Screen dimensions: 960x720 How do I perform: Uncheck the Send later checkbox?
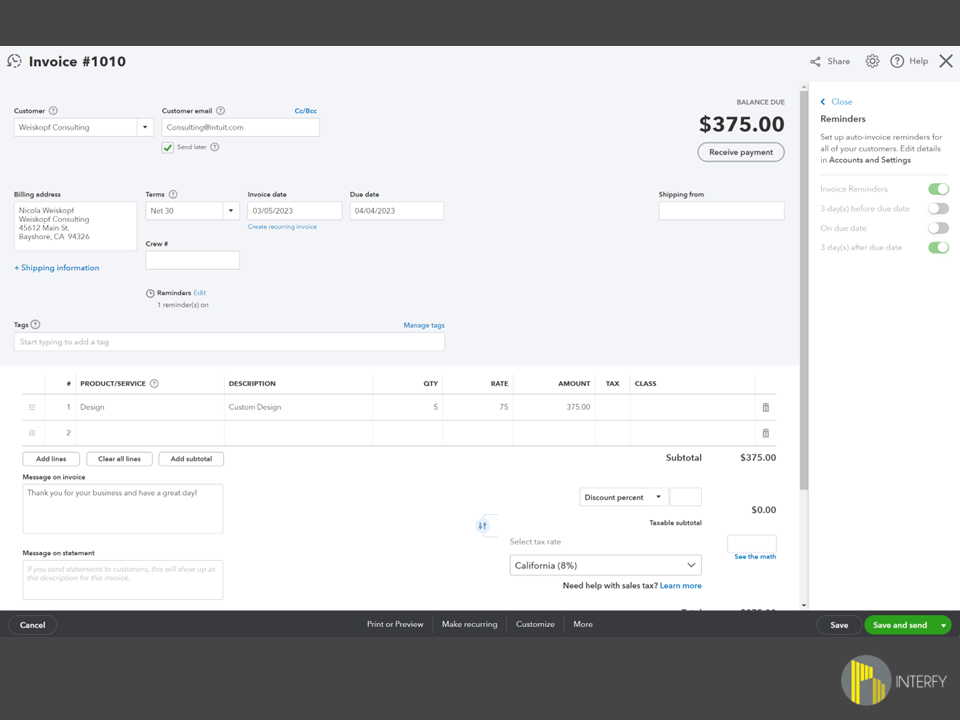pos(168,148)
